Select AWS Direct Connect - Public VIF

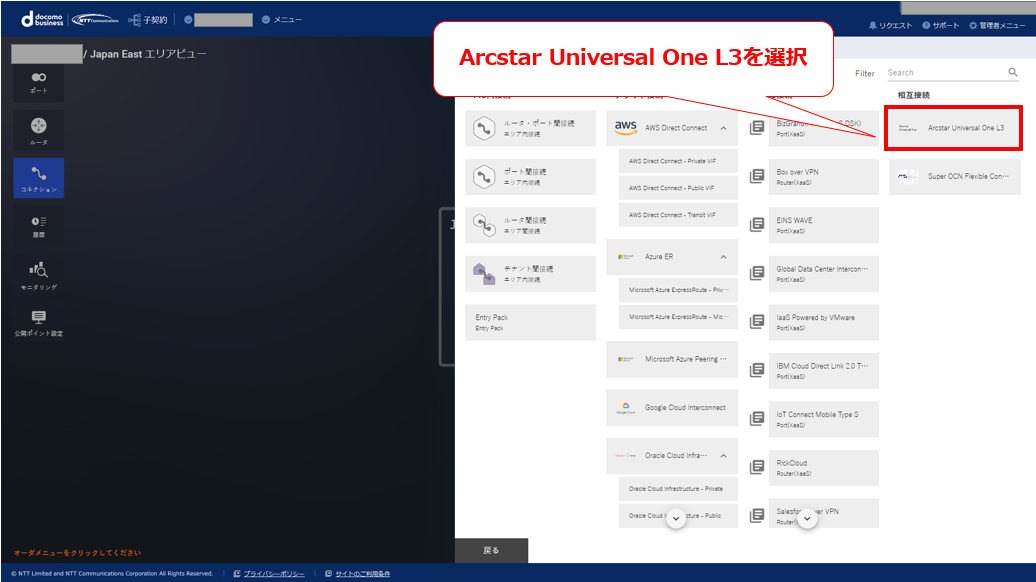[x=678, y=188]
